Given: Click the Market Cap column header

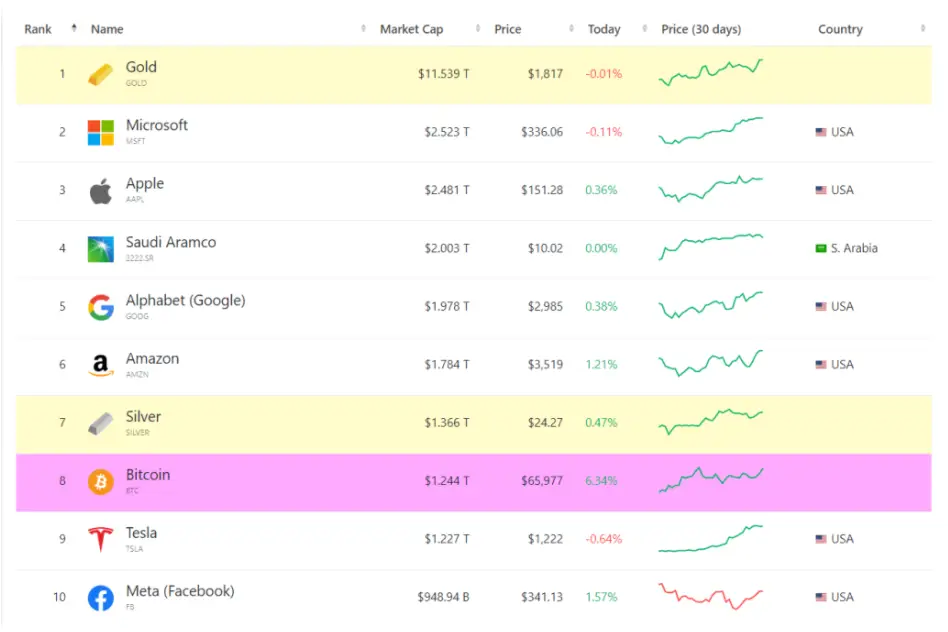Looking at the screenshot, I should tap(411, 29).
